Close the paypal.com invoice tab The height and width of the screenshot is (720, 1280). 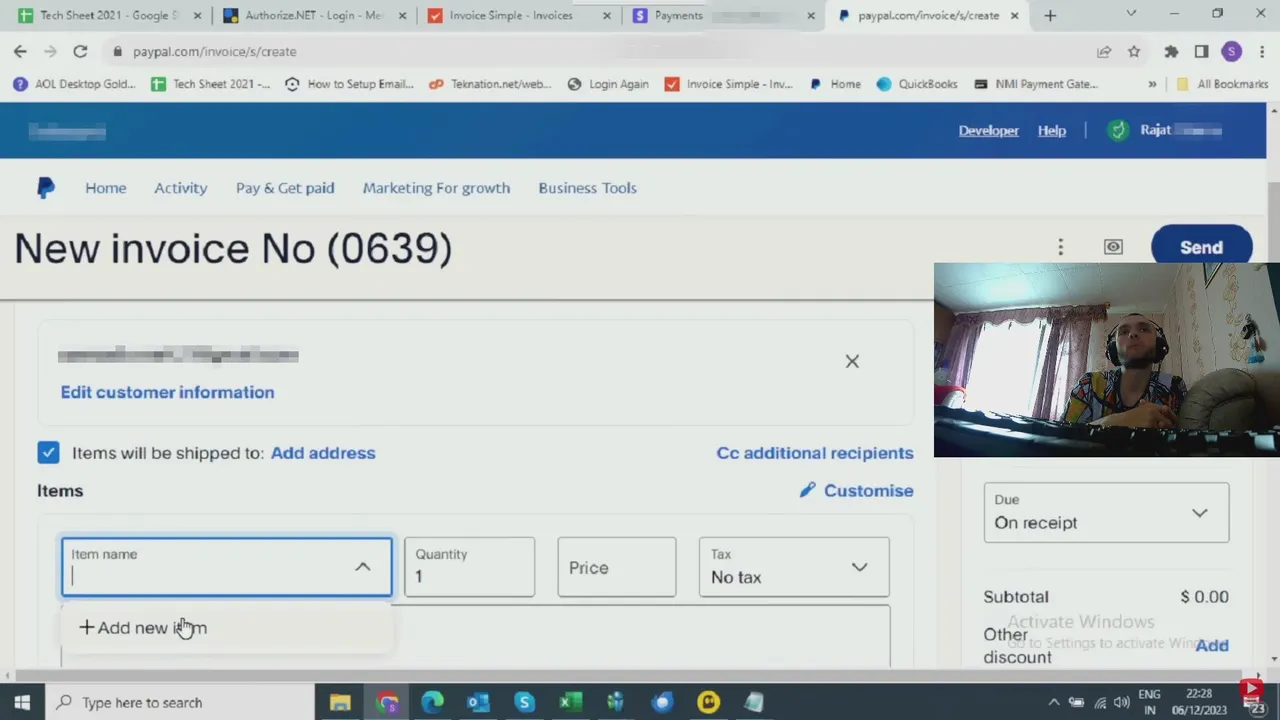[1014, 15]
